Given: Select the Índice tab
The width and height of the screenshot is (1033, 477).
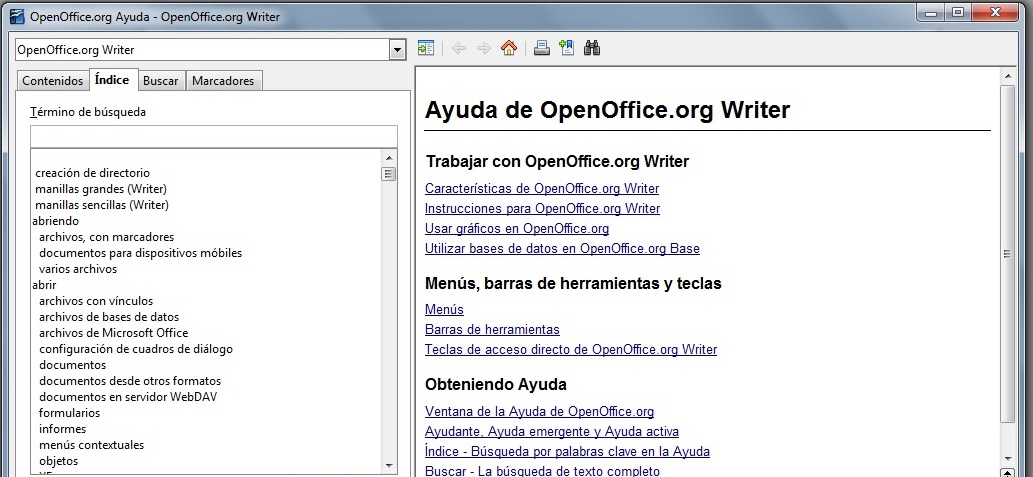Looking at the screenshot, I should point(112,80).
